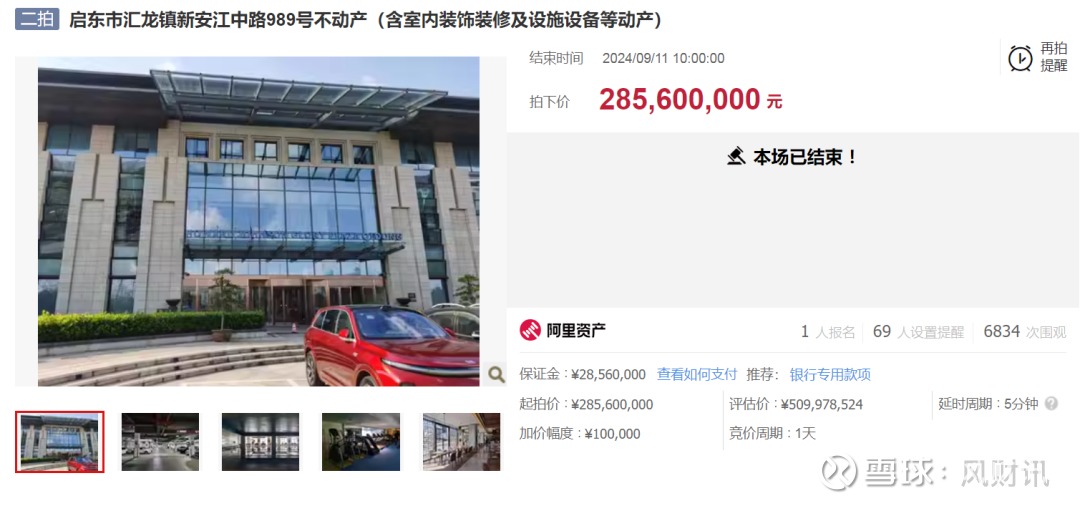Click the auction listing title
This screenshot has width=1080, height=506.
(x=366, y=20)
